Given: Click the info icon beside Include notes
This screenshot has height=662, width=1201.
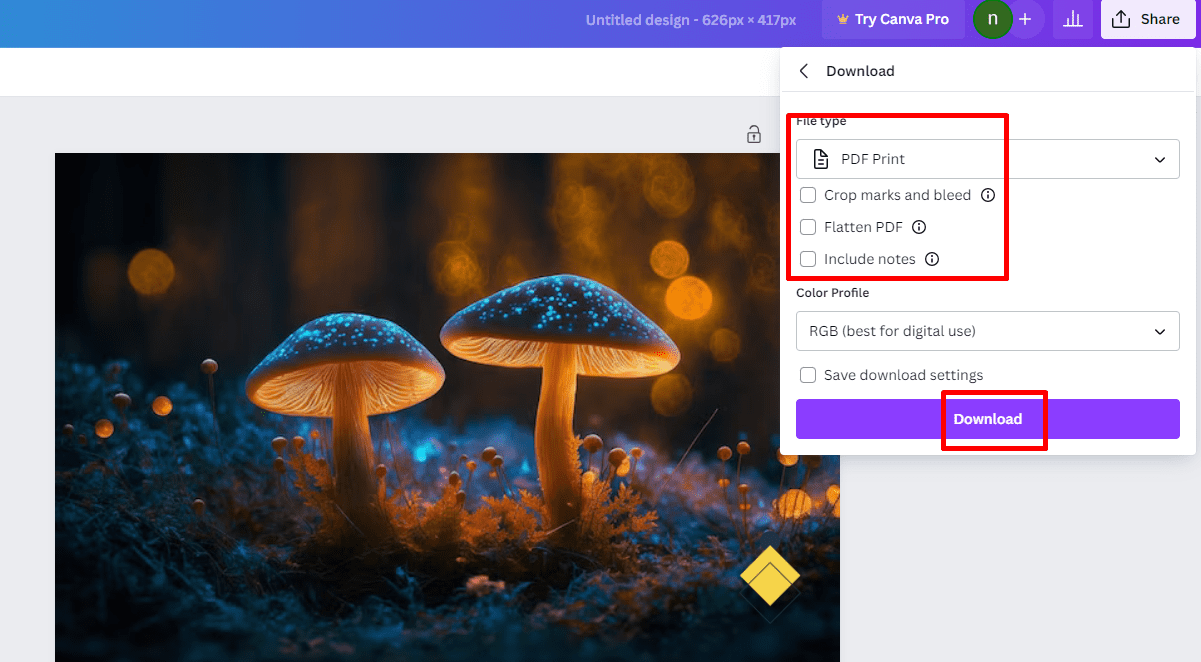Looking at the screenshot, I should click(x=931, y=259).
